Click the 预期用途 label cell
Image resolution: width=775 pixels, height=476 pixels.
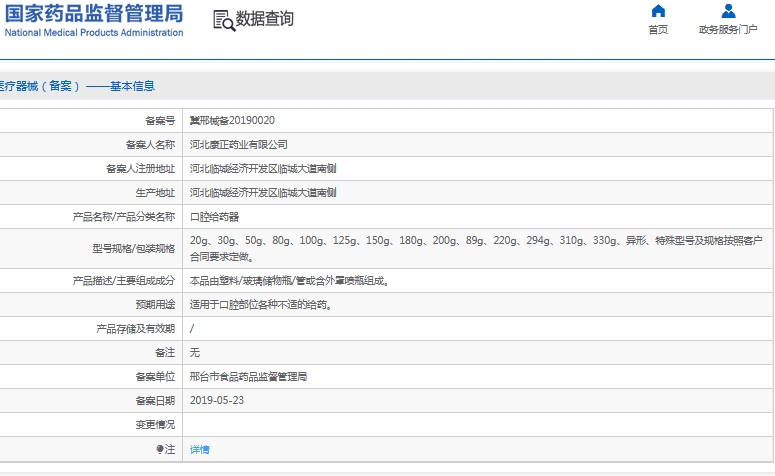pos(91,305)
